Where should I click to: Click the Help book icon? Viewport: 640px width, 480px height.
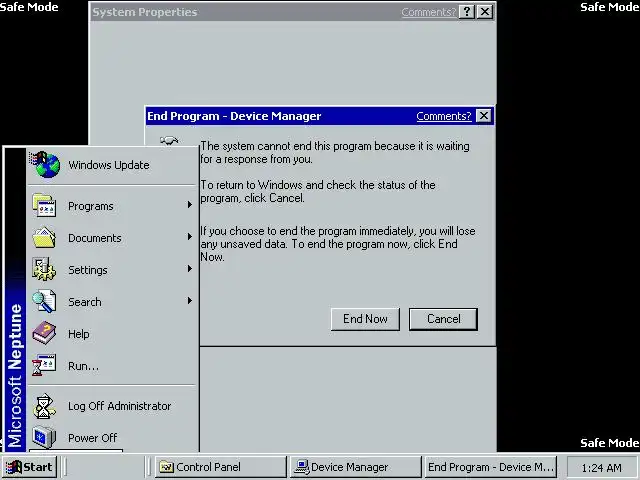[x=44, y=333]
